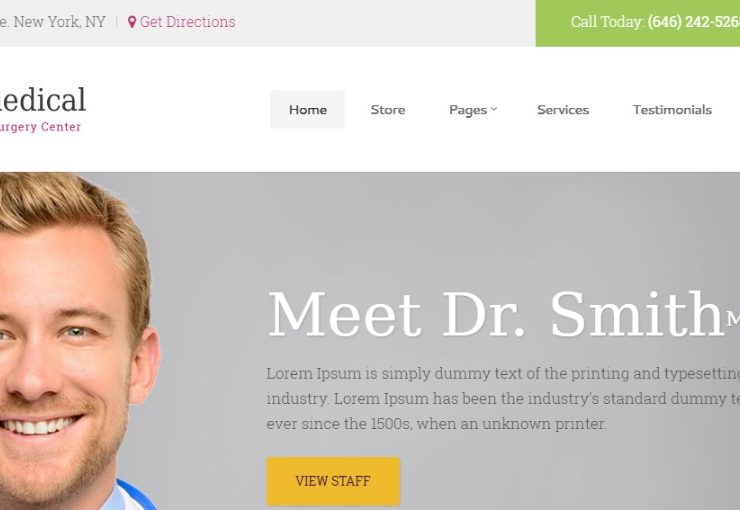This screenshot has width=740, height=510.
Task: Select the Home menu item
Action: 307,109
